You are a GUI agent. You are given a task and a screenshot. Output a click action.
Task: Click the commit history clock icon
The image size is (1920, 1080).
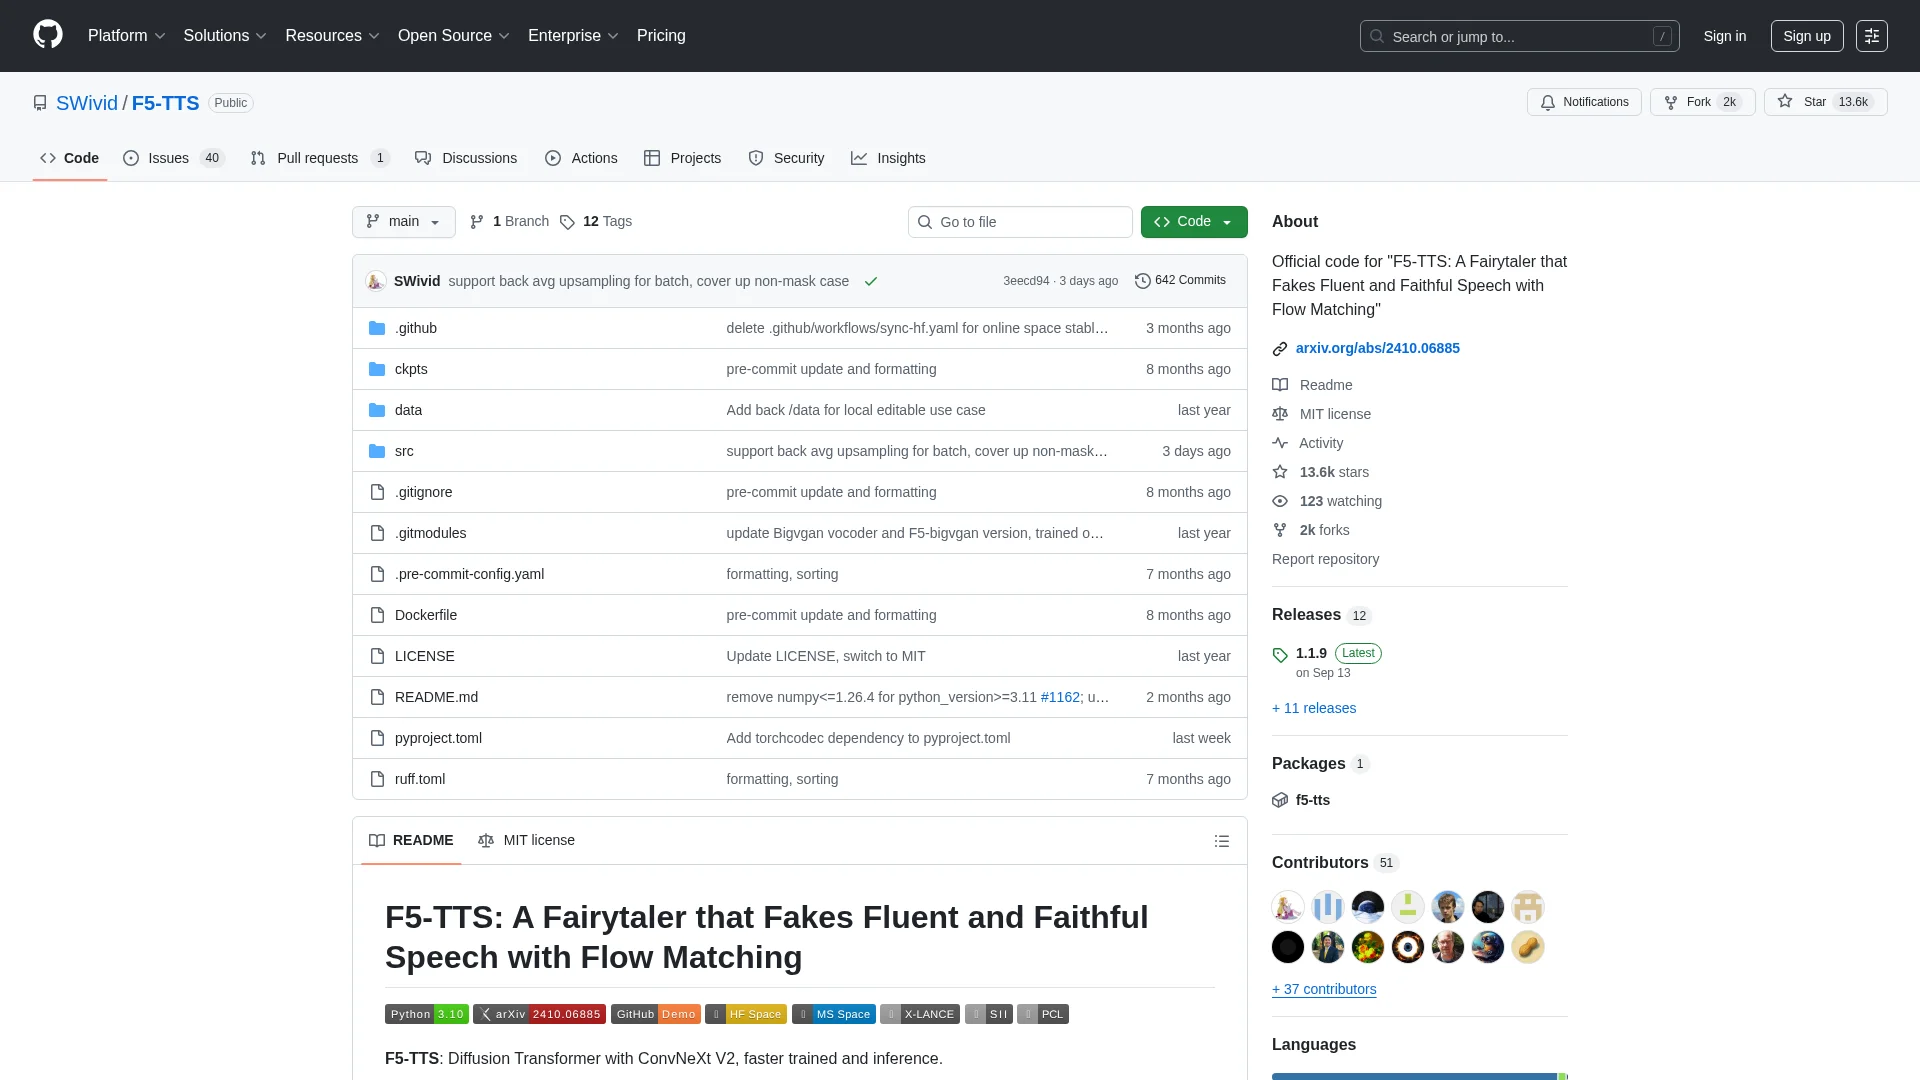tap(1142, 281)
